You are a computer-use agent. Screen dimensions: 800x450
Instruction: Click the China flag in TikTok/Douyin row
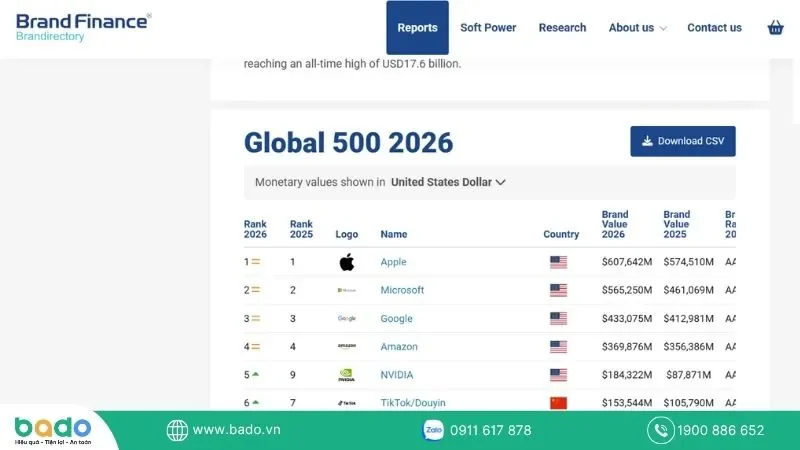[558, 403]
